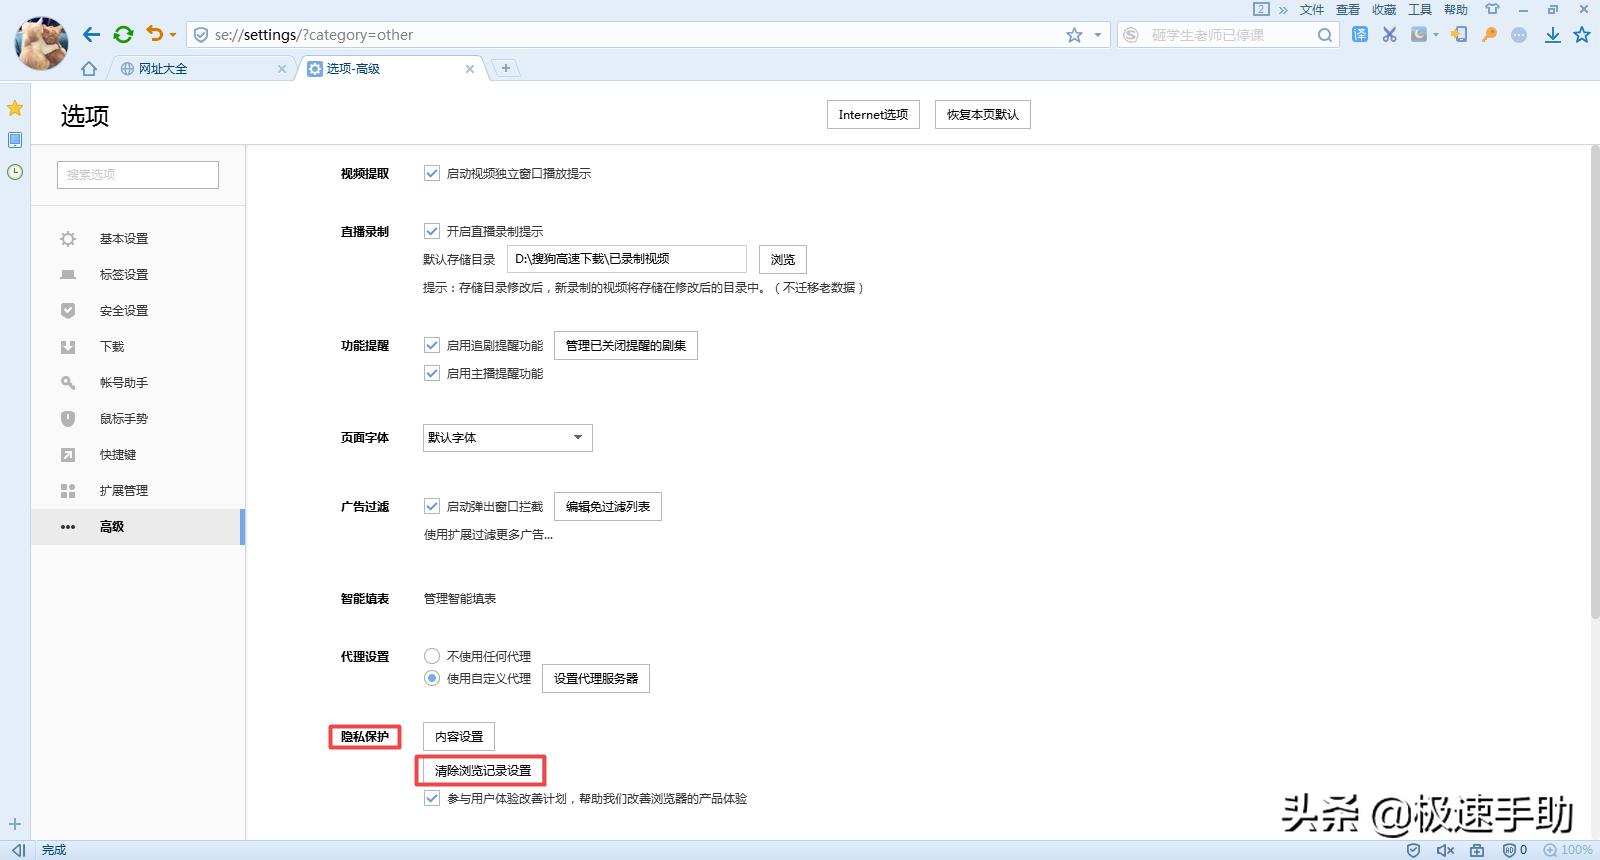The height and width of the screenshot is (860, 1600).
Task: Toggle 启动视频独立窗口播放提示 checkbox
Action: coord(432,173)
